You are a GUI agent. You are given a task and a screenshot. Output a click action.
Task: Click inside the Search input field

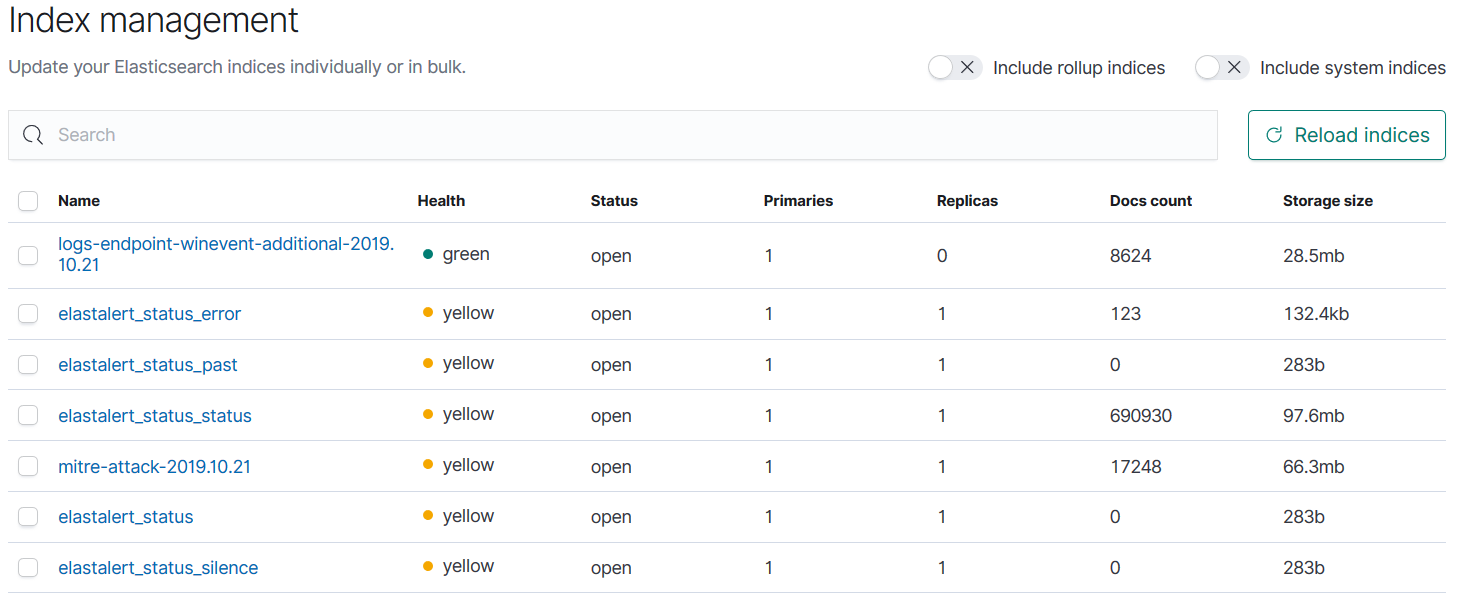pyautogui.click(x=400, y=134)
